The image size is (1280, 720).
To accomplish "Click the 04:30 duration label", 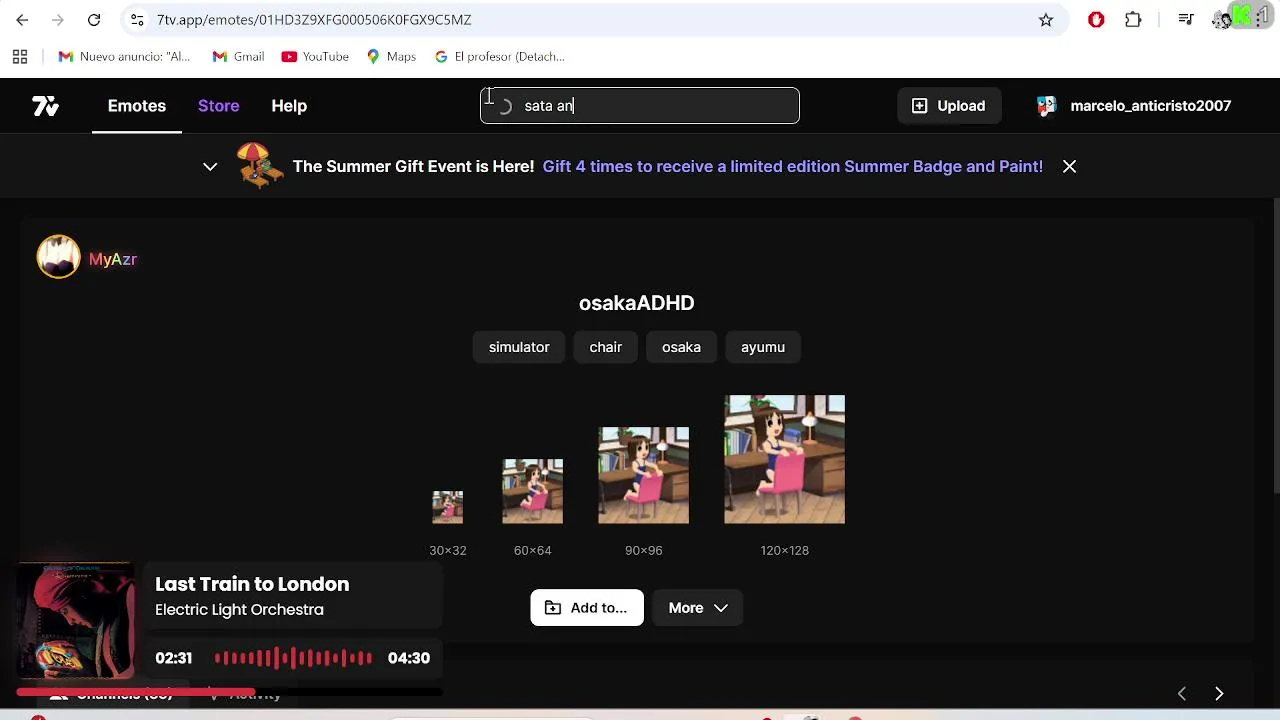I will point(409,658).
